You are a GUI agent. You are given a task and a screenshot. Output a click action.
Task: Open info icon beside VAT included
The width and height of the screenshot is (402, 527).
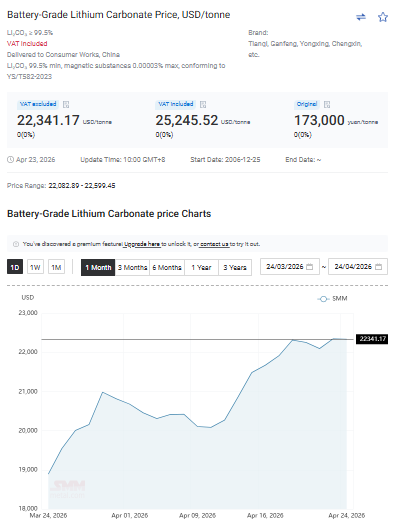click(x=203, y=105)
